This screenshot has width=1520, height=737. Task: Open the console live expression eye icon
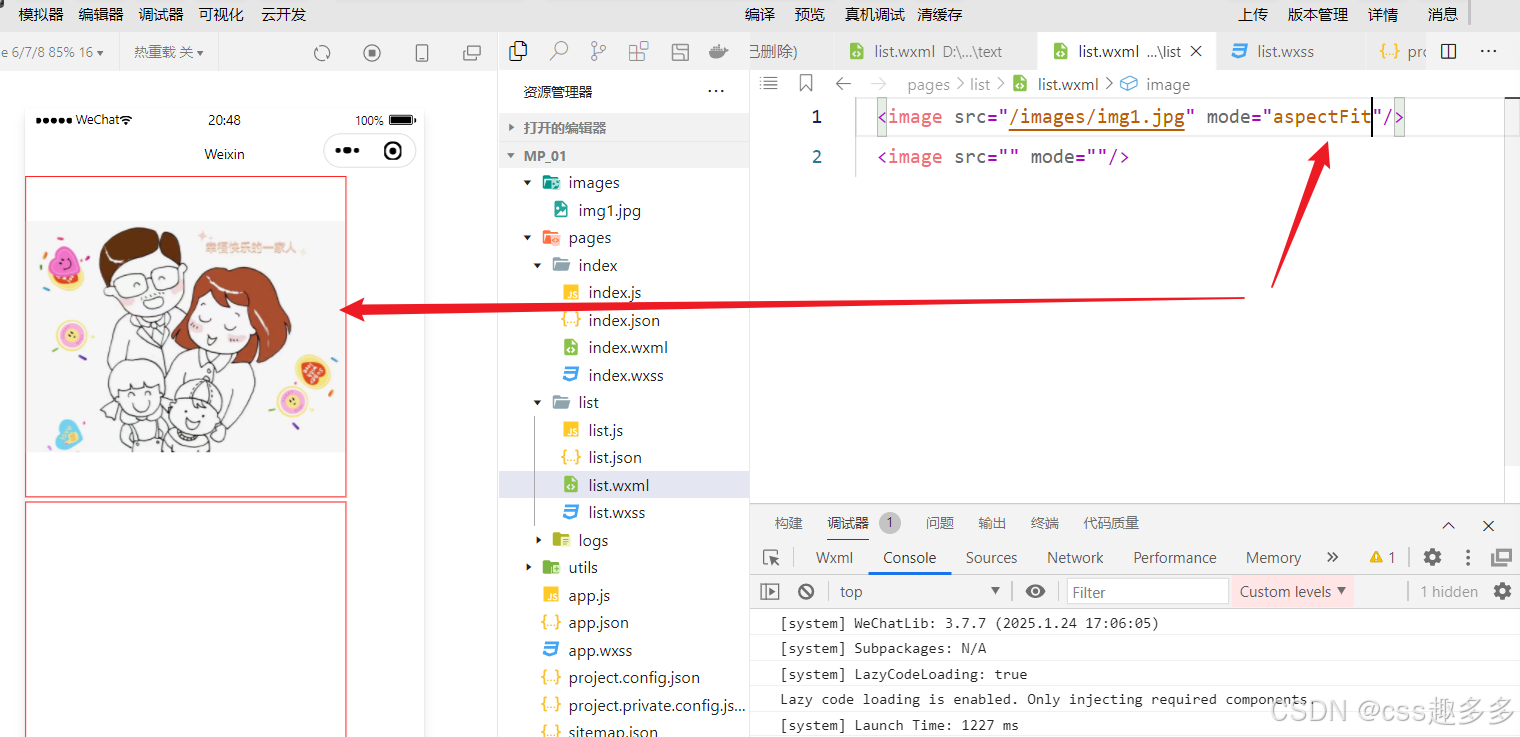pyautogui.click(x=1035, y=591)
